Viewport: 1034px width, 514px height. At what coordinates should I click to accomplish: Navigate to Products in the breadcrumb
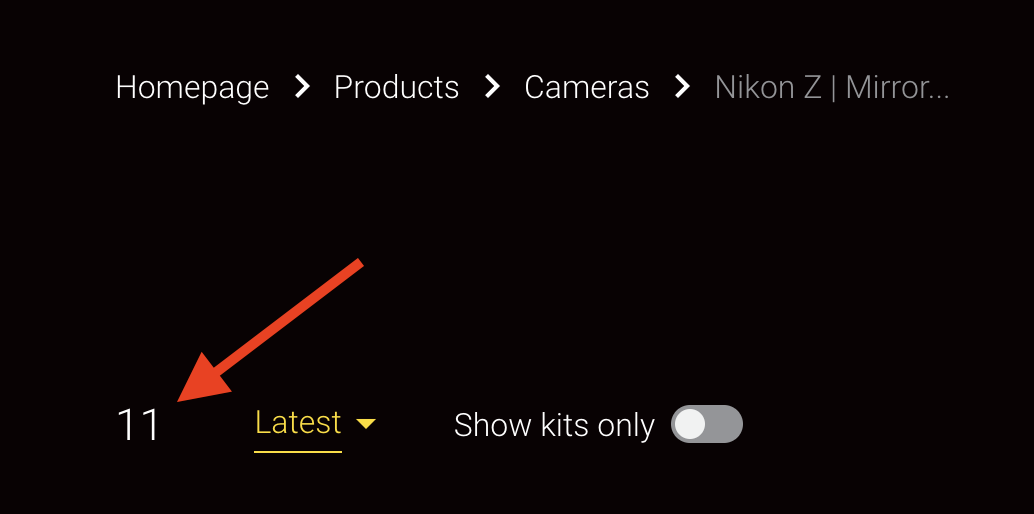pyautogui.click(x=396, y=88)
